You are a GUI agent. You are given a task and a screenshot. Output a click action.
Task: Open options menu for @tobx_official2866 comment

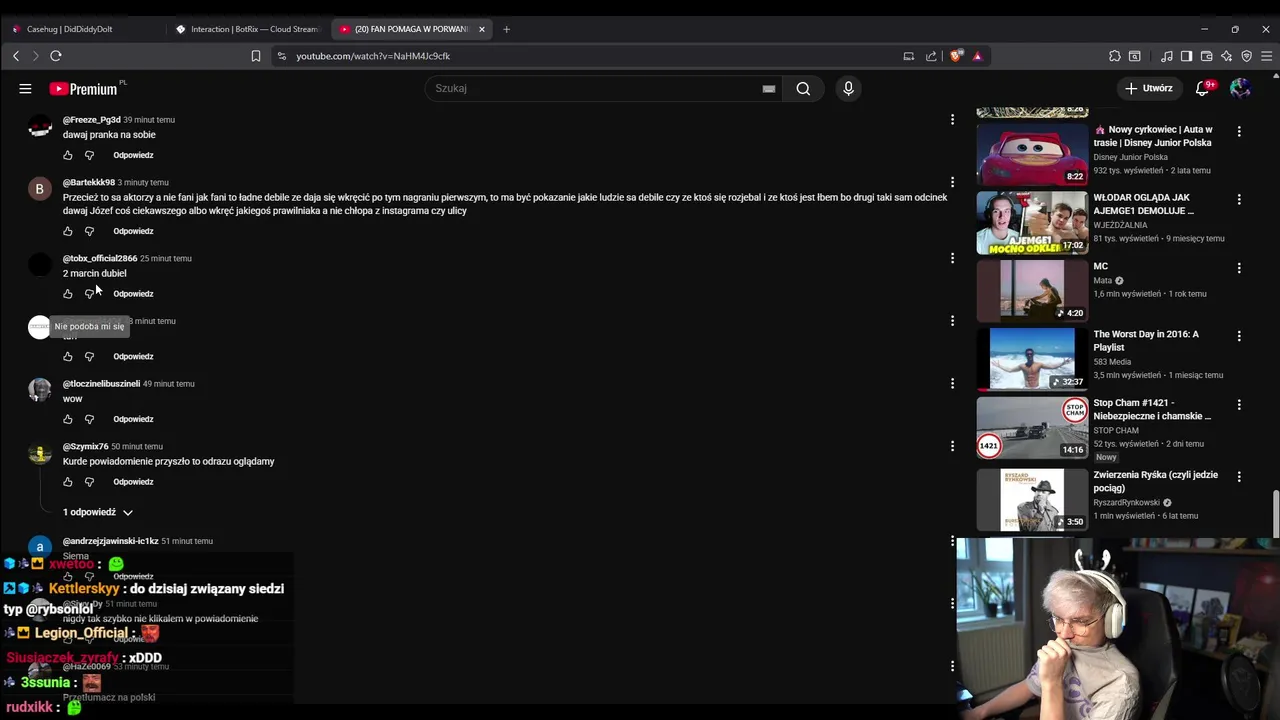pos(952,258)
